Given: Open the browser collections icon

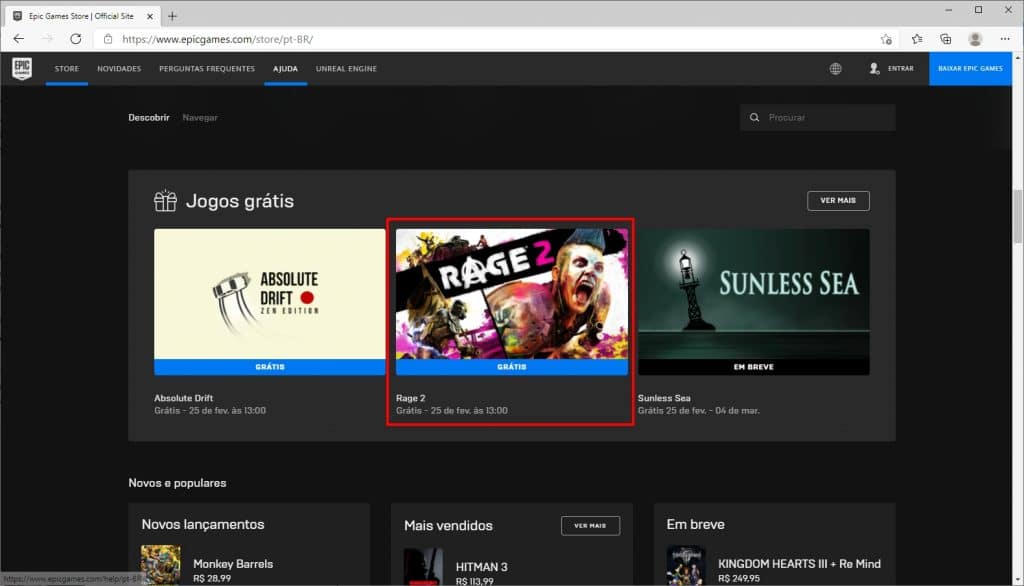Looking at the screenshot, I should (946, 39).
